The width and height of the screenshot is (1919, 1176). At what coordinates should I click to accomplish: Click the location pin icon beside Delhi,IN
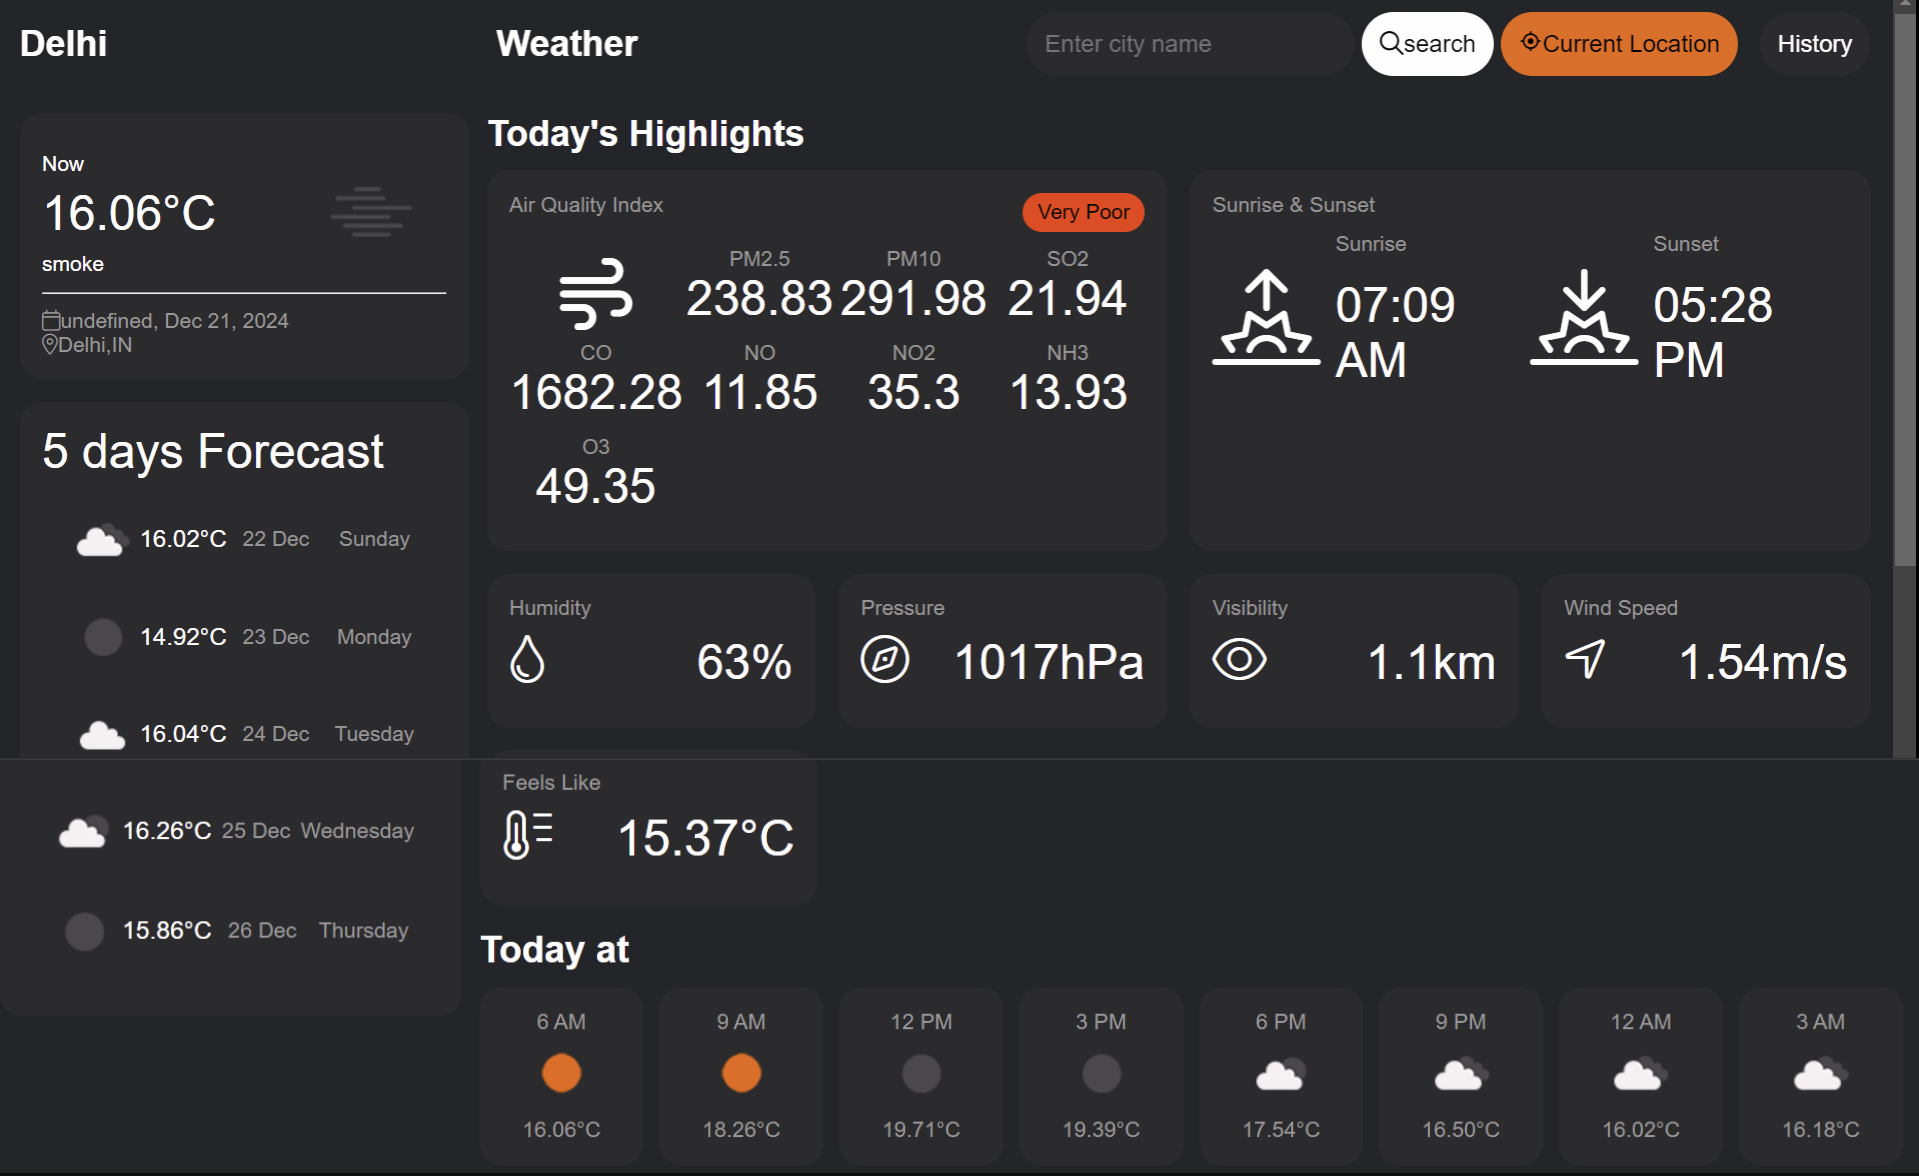pos(49,345)
